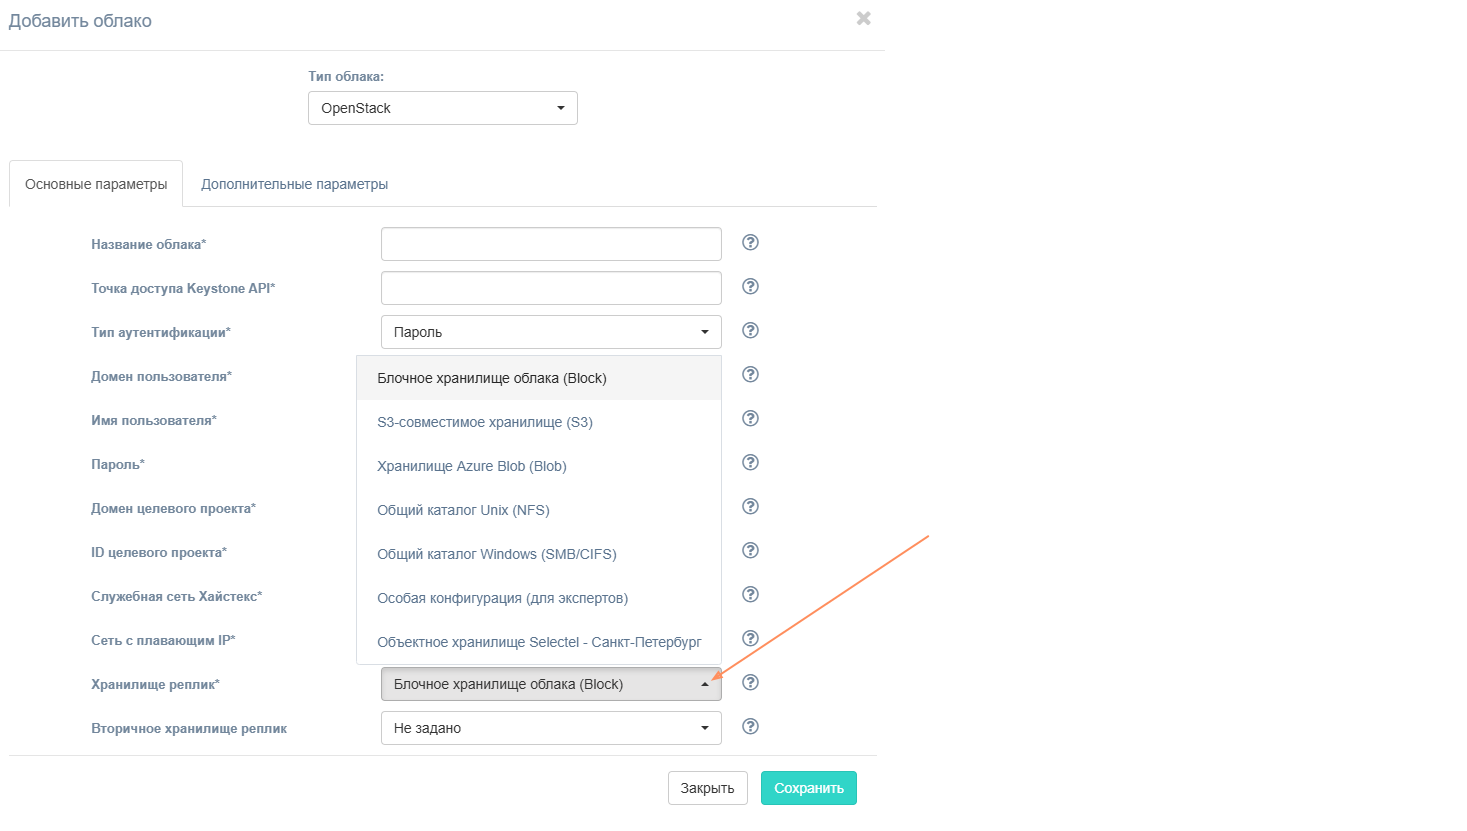Image resolution: width=1467 pixels, height=831 pixels.
Task: Open help for ID целевого проекта field
Action: point(750,550)
